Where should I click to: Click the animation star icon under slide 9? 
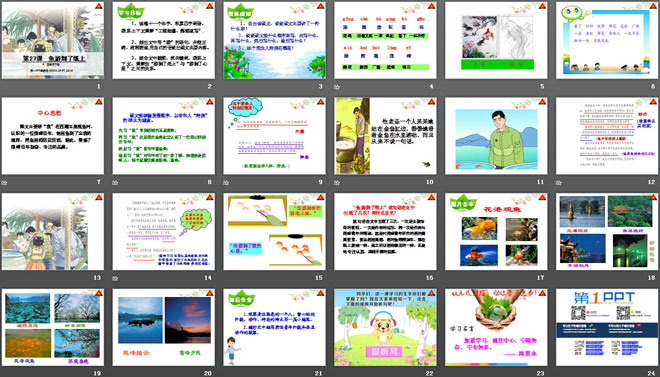226,183
